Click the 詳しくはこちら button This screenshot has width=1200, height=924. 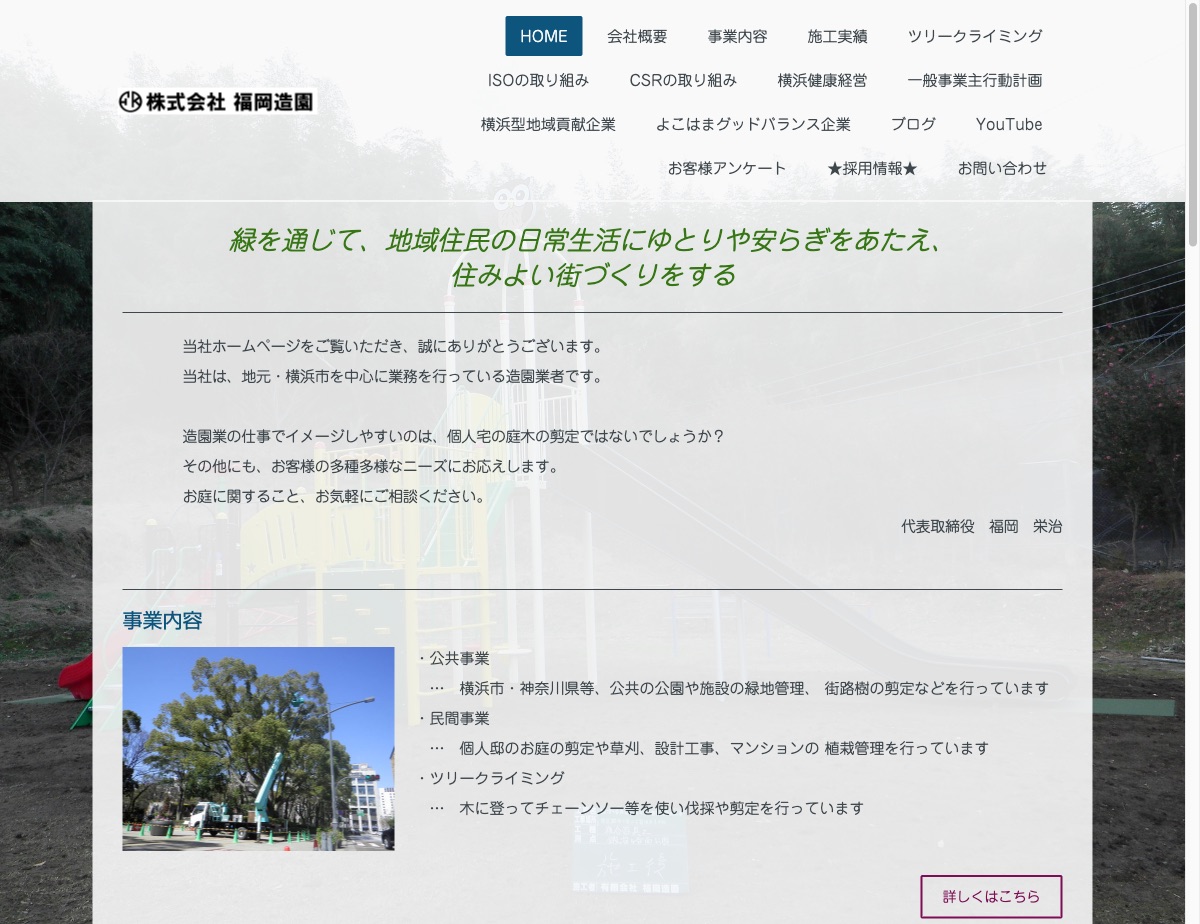point(991,897)
